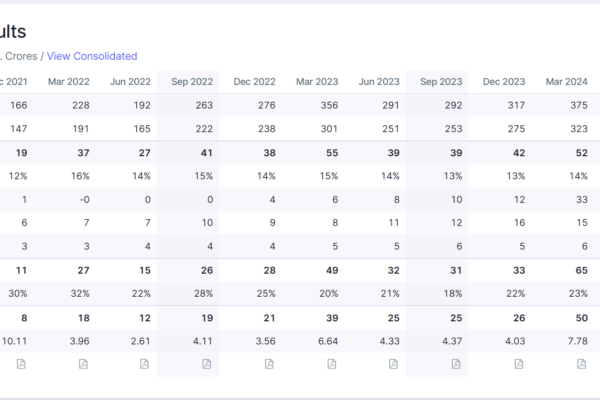Open the Mar 2024 quarterly PDF icon
600x400 pixels.
pyautogui.click(x=581, y=364)
